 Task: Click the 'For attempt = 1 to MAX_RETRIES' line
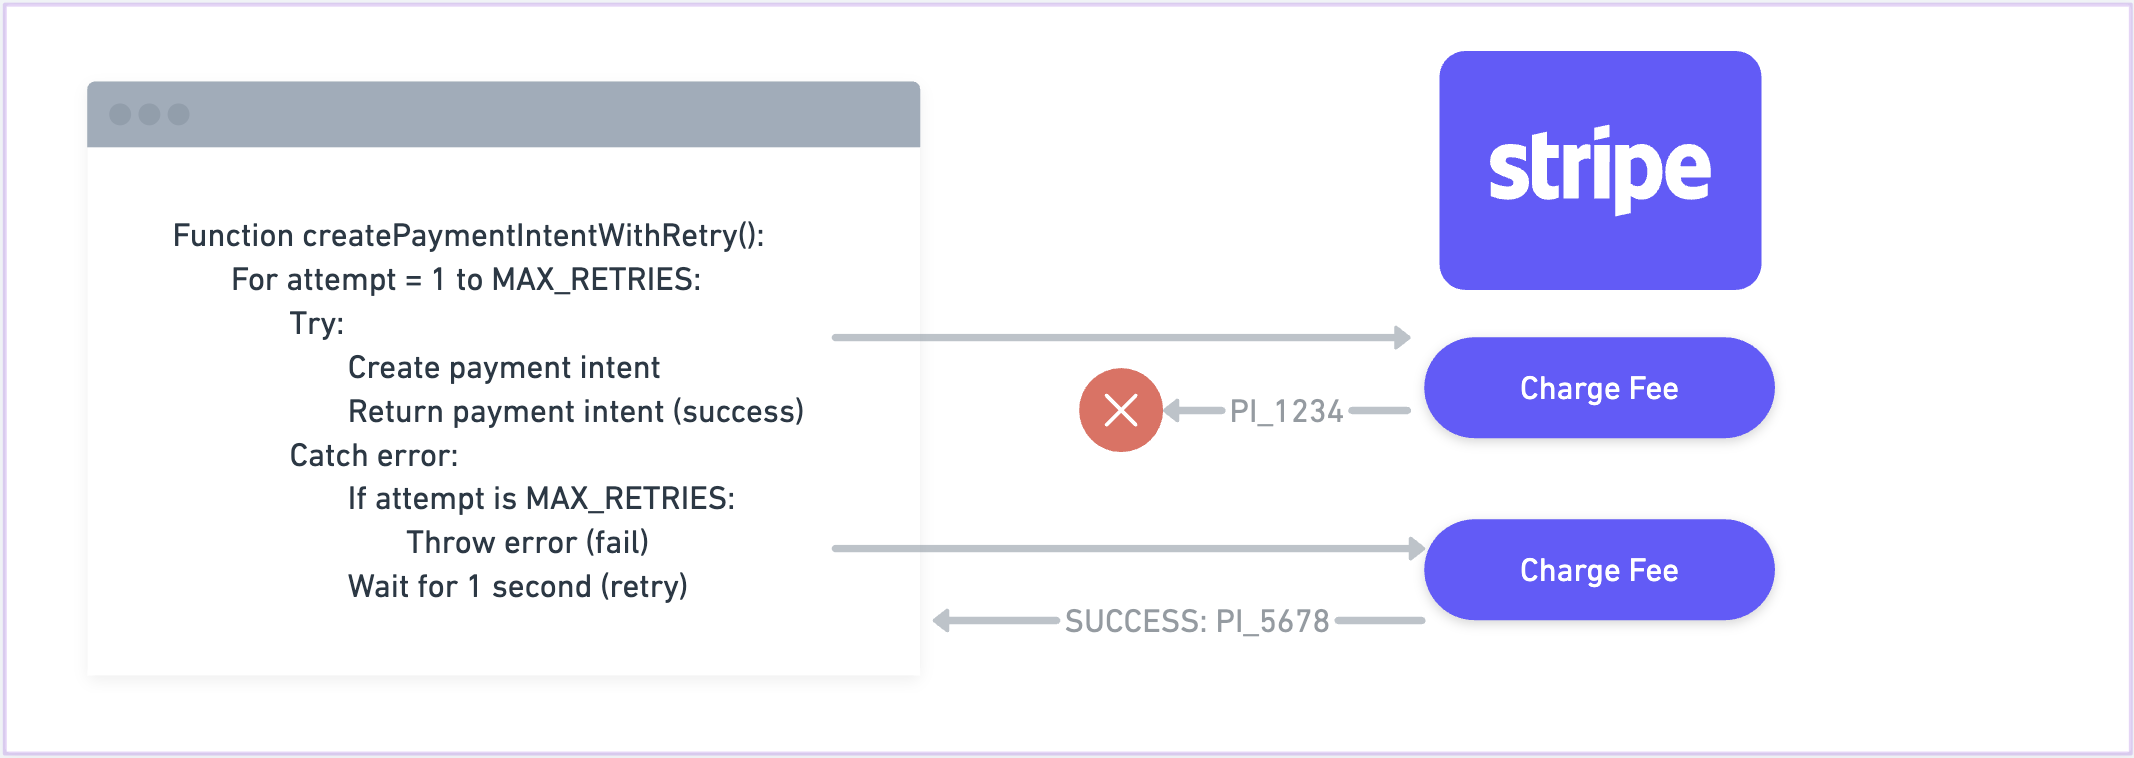point(466,280)
